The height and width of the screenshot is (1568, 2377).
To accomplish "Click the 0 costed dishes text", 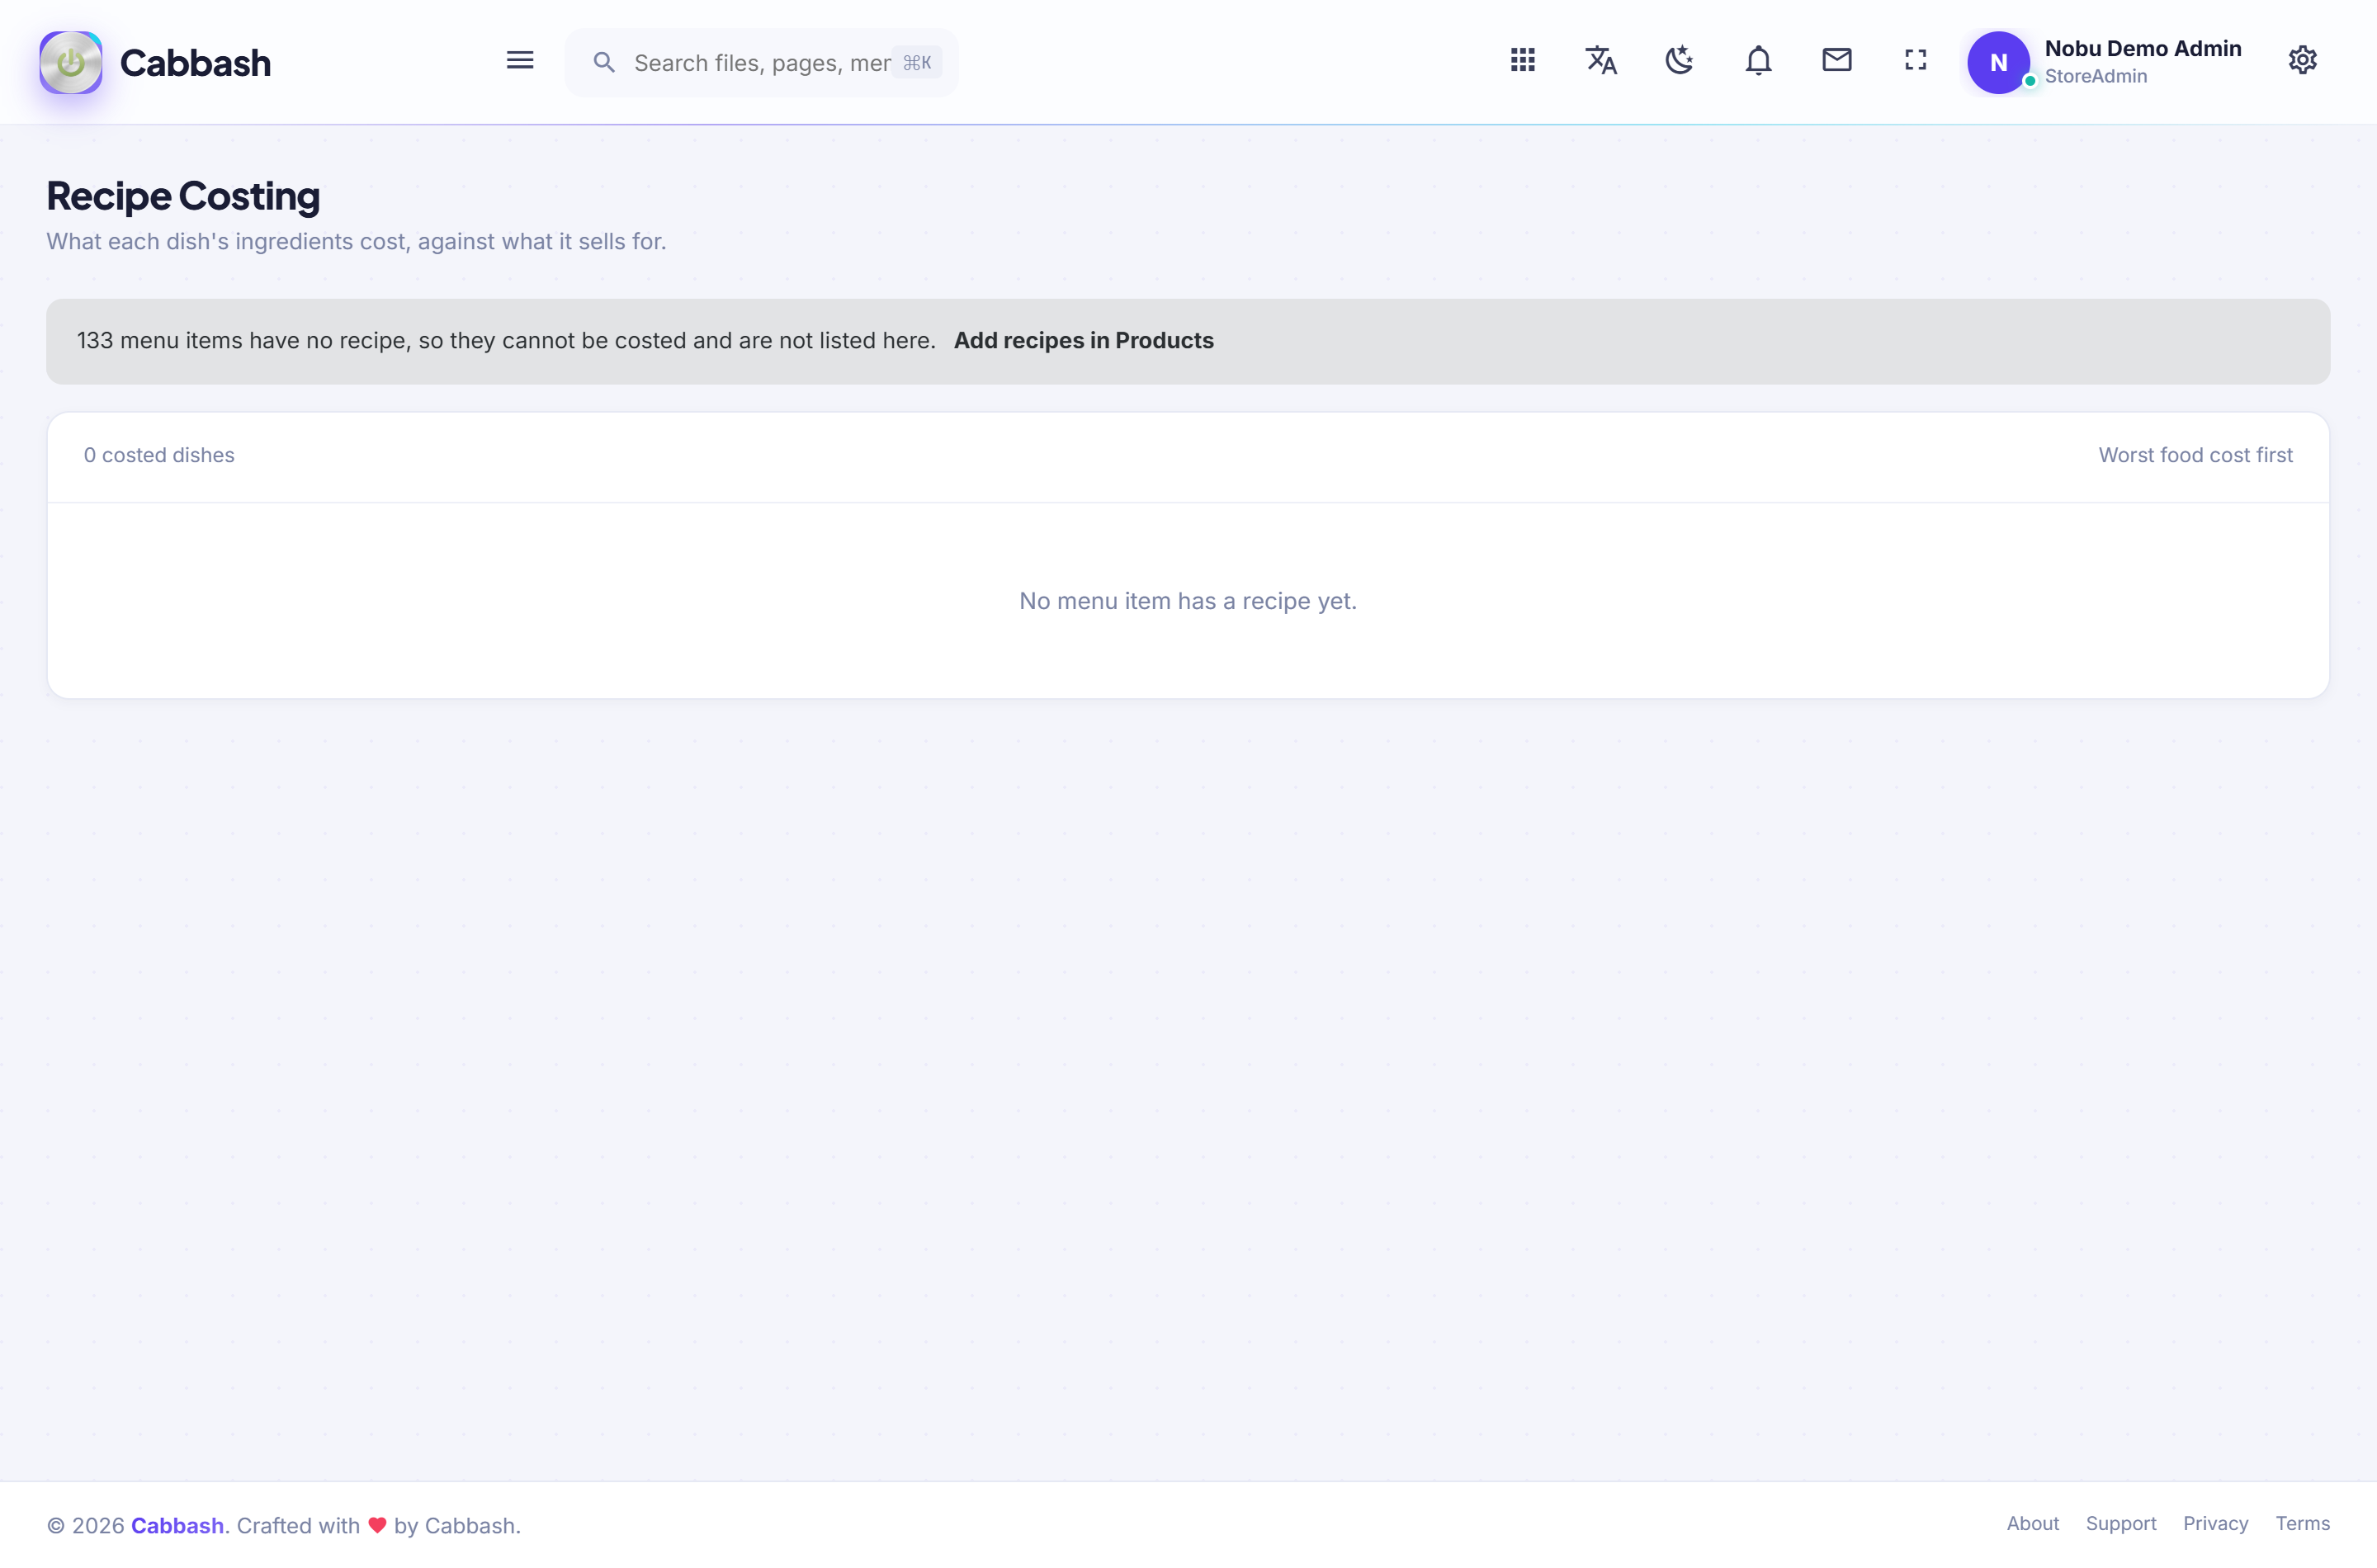I will point(159,455).
